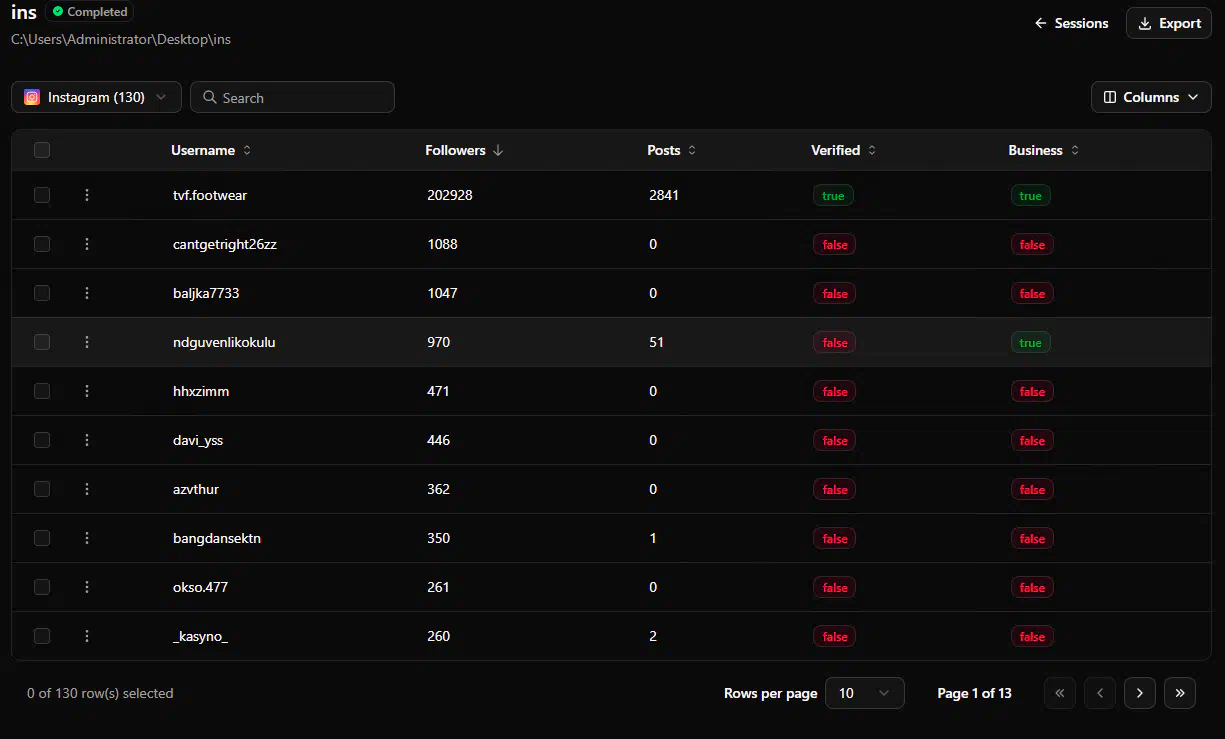Jump to the last page
Viewport: 1225px width, 739px height.
pyautogui.click(x=1180, y=693)
